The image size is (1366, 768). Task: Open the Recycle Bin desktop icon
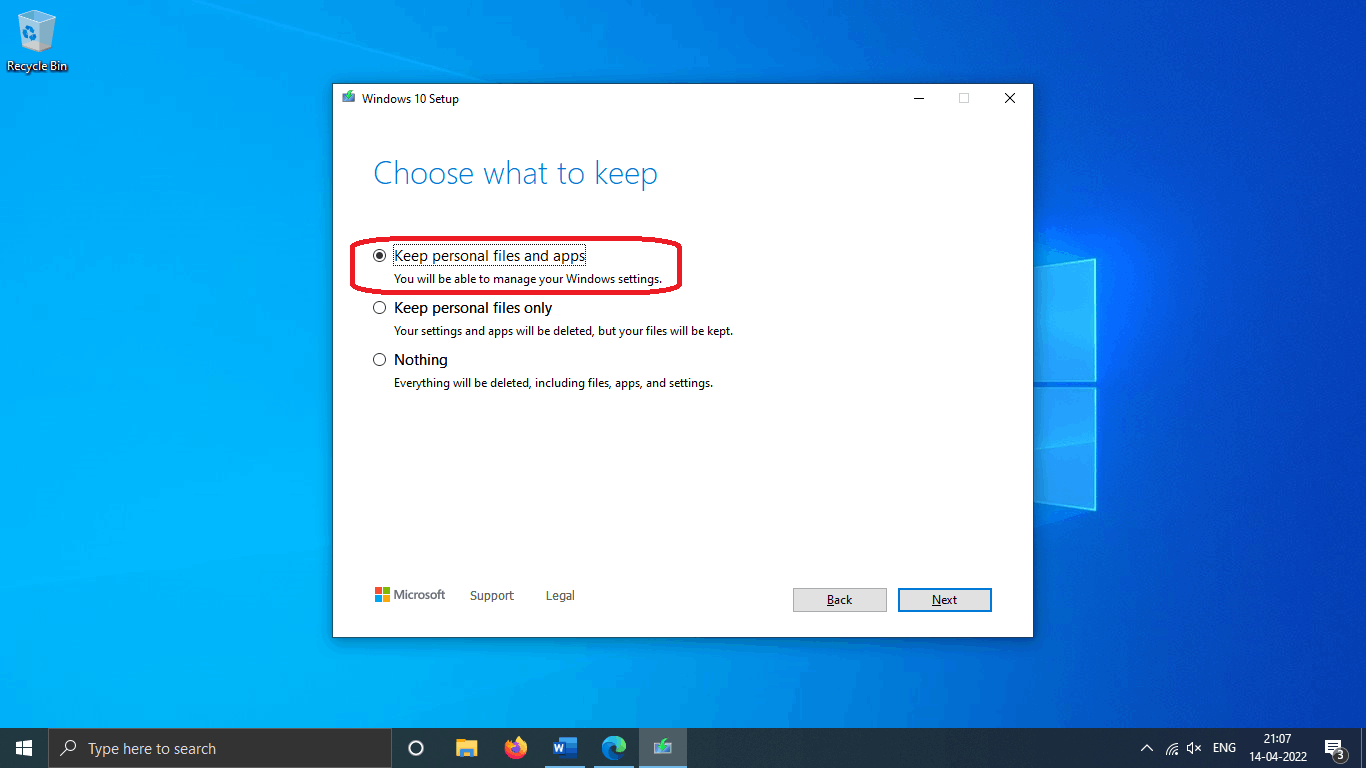pos(37,41)
